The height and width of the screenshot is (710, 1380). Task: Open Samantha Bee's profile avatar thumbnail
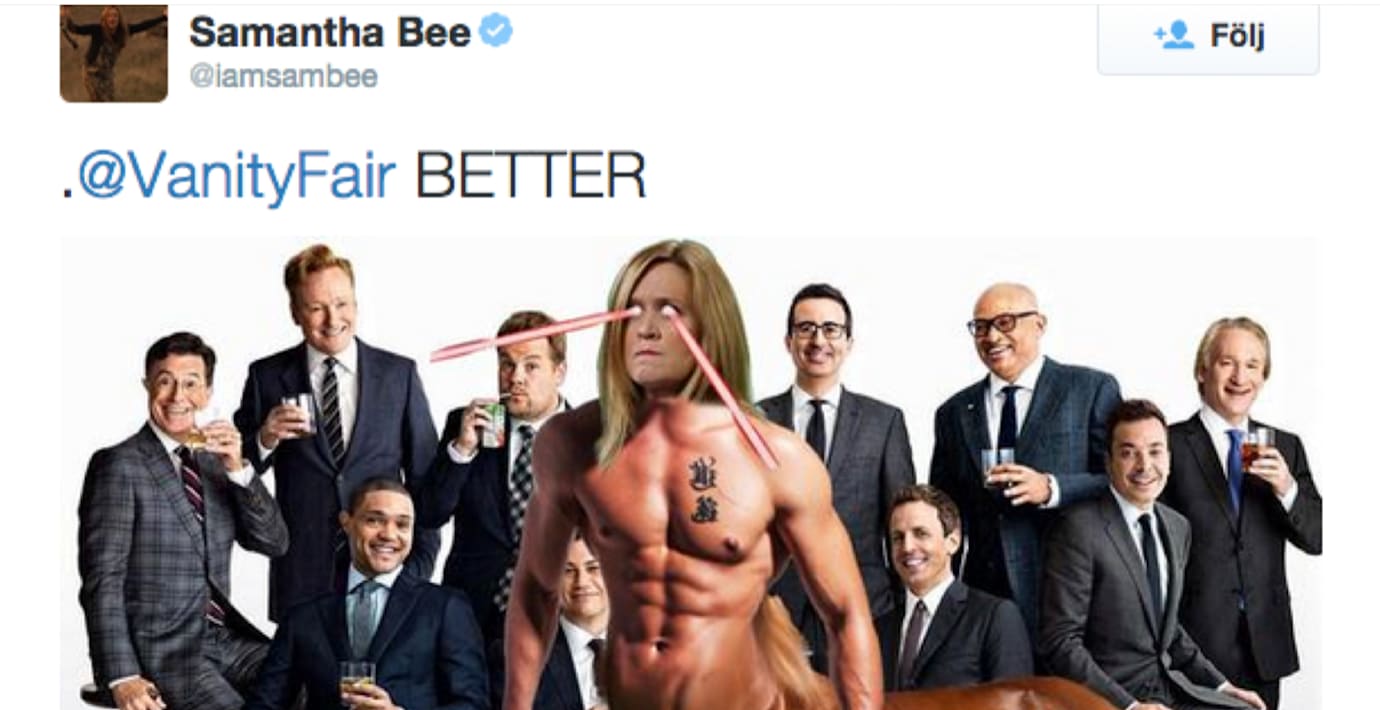click(x=113, y=52)
